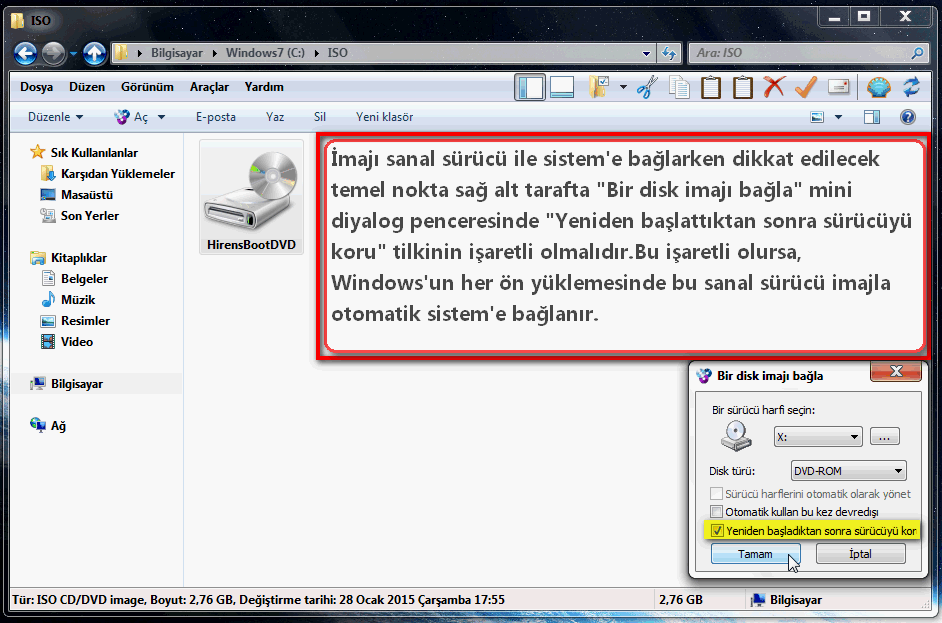Select Bilgisayar in navigation pane
This screenshot has width=942, height=623.
76,384
